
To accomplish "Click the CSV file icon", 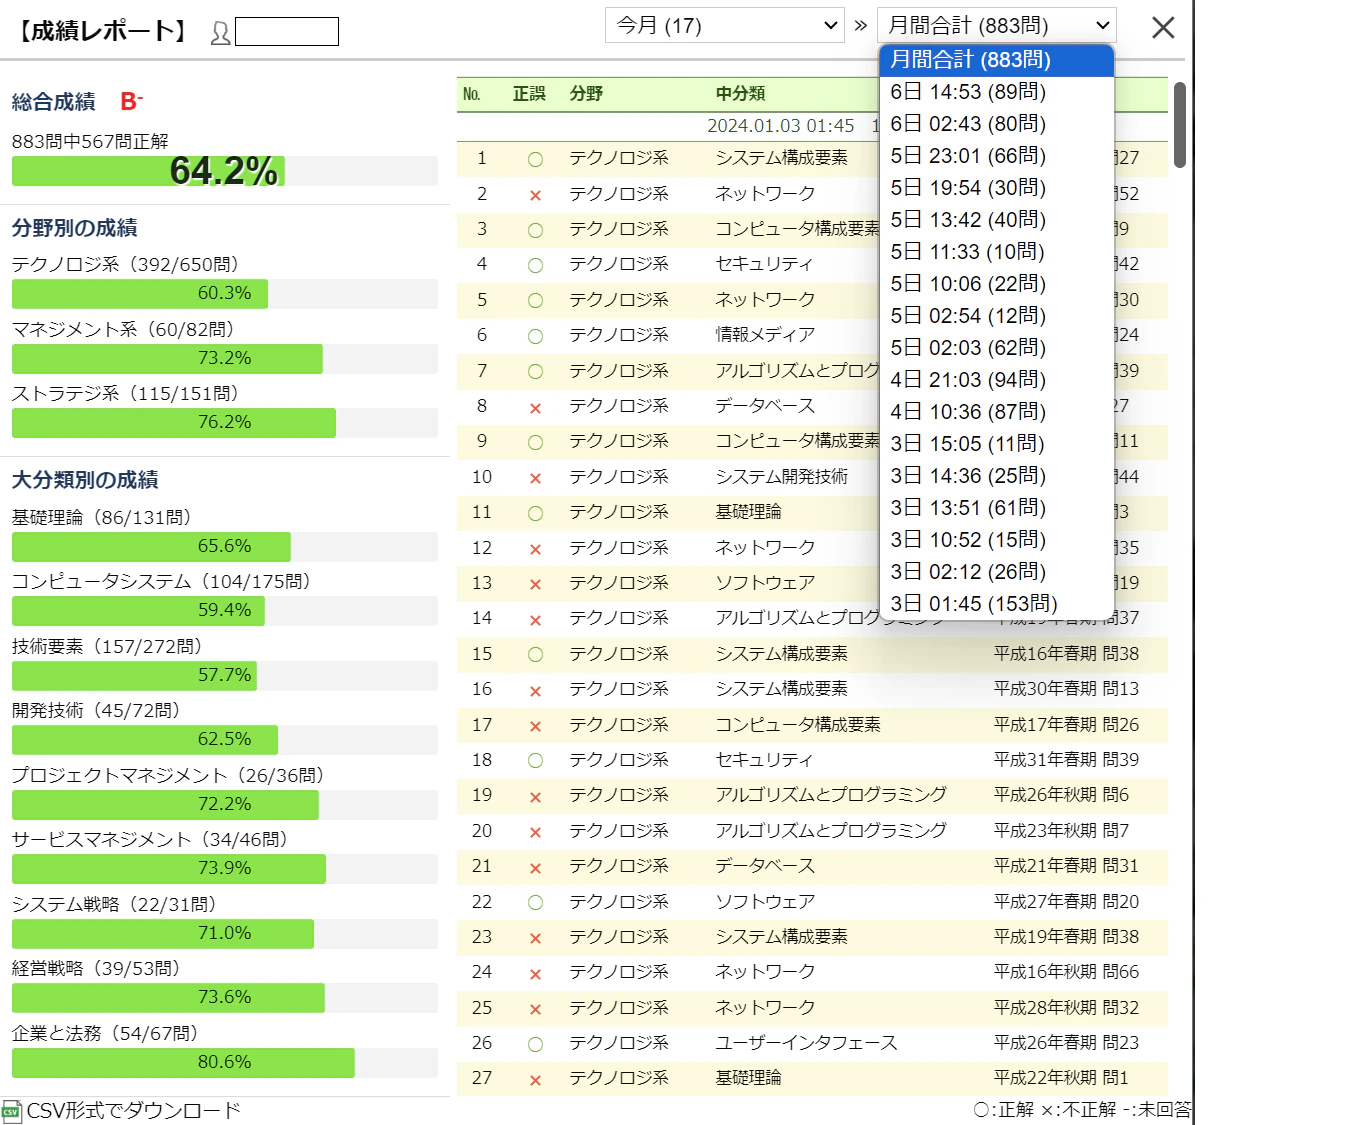I will pyautogui.click(x=12, y=1111).
